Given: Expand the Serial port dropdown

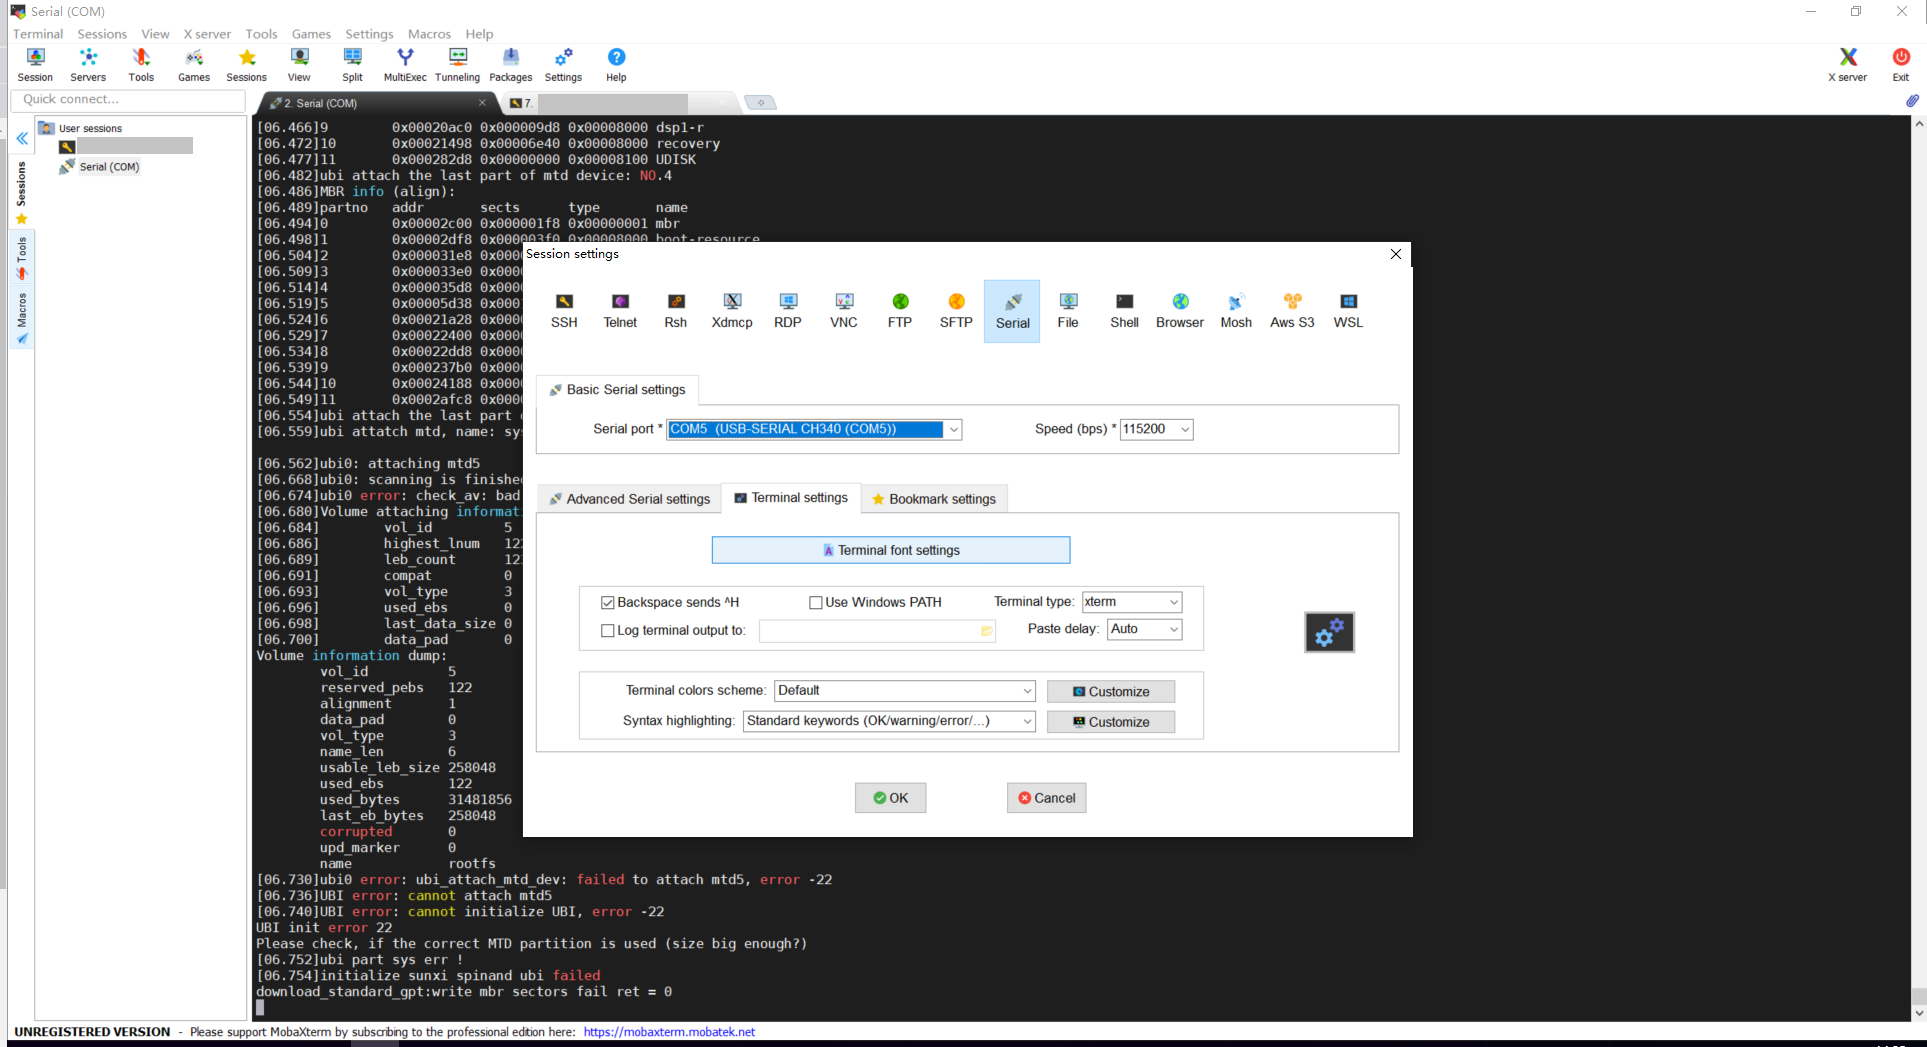Looking at the screenshot, I should [x=953, y=429].
